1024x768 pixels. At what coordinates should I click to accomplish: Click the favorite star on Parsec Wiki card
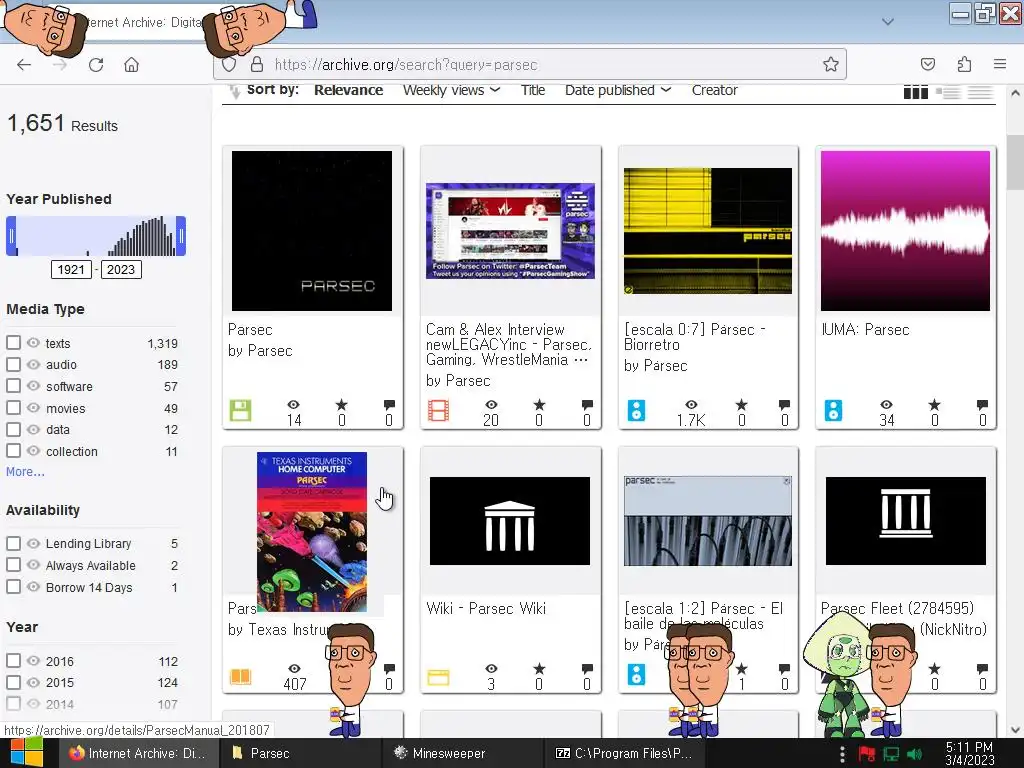tap(539, 669)
